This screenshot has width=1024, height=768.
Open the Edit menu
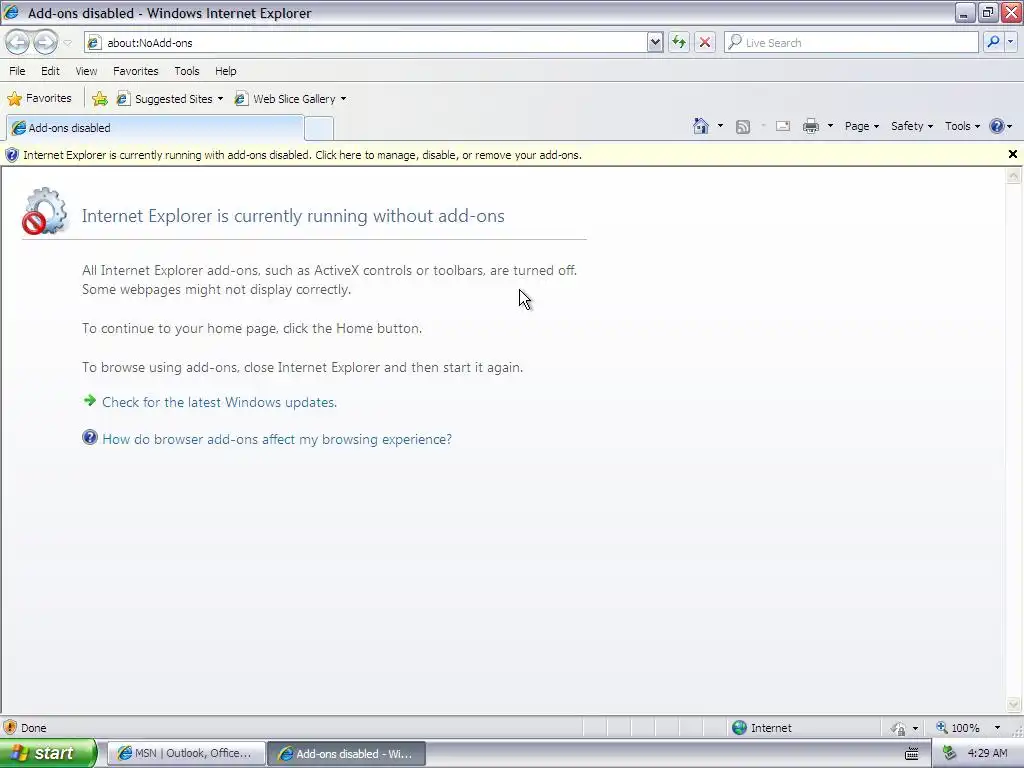click(x=50, y=71)
